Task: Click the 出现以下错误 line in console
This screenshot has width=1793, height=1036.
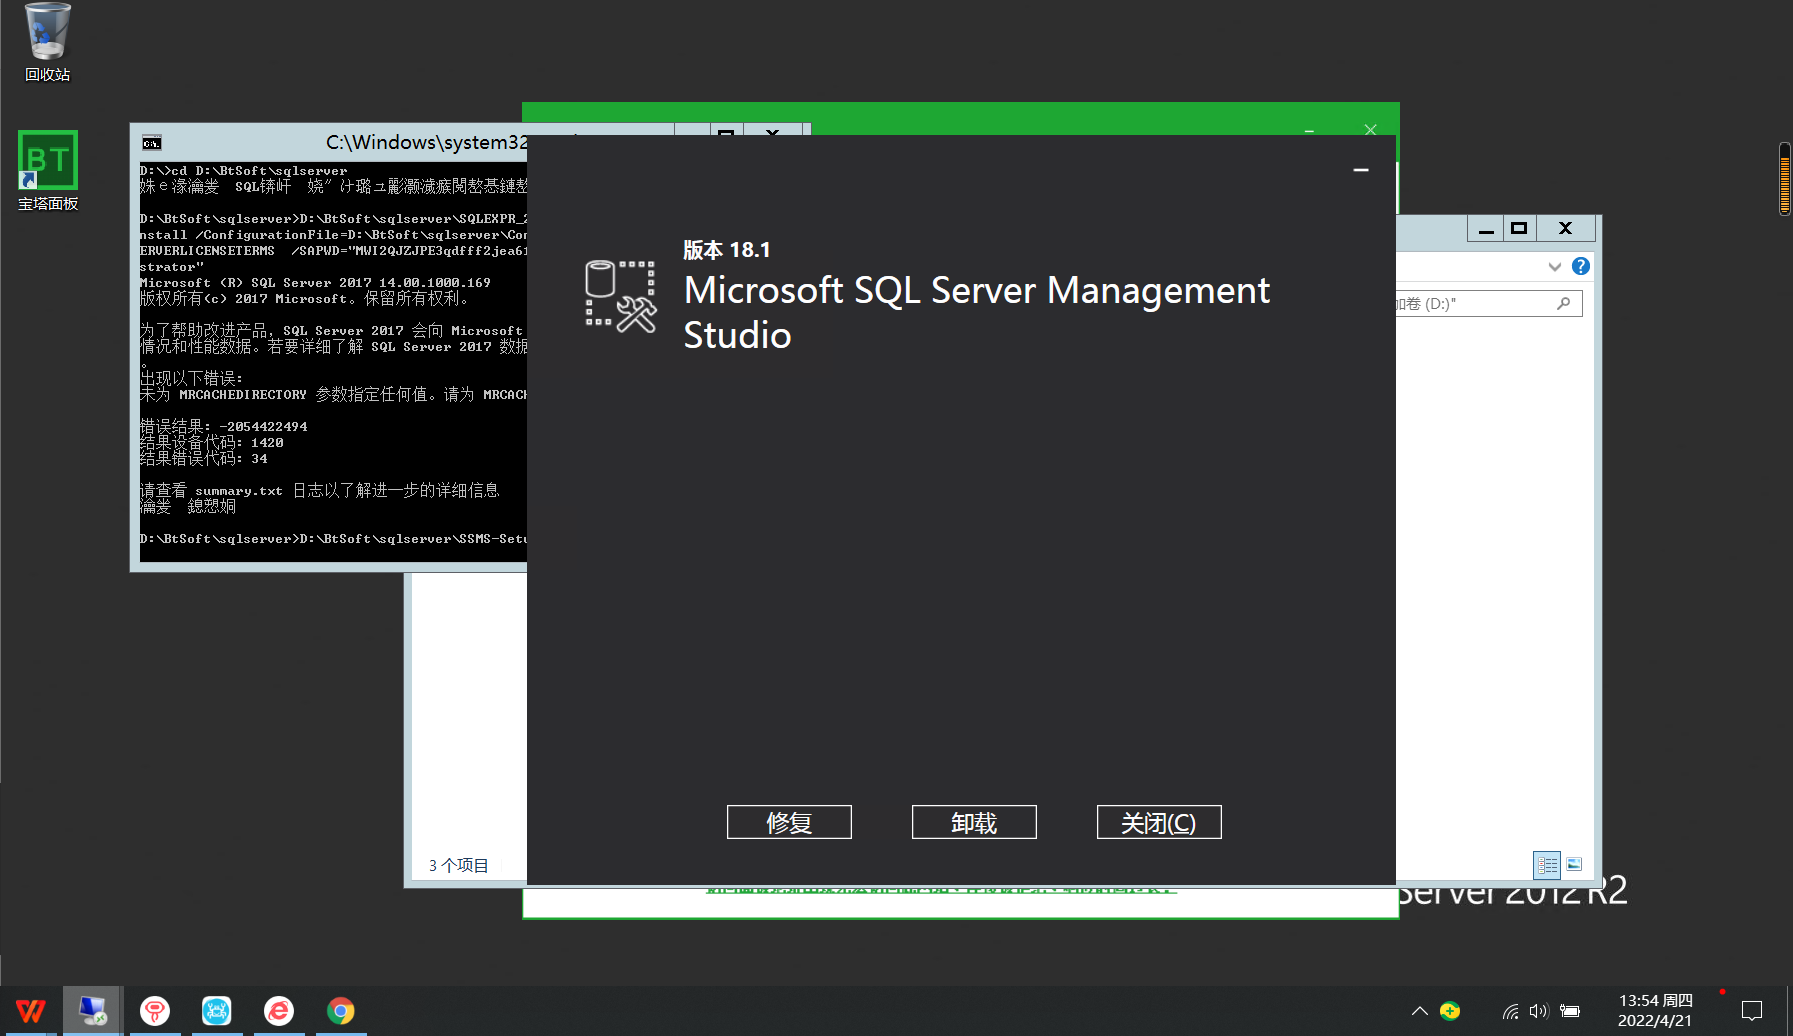Action: (191, 378)
